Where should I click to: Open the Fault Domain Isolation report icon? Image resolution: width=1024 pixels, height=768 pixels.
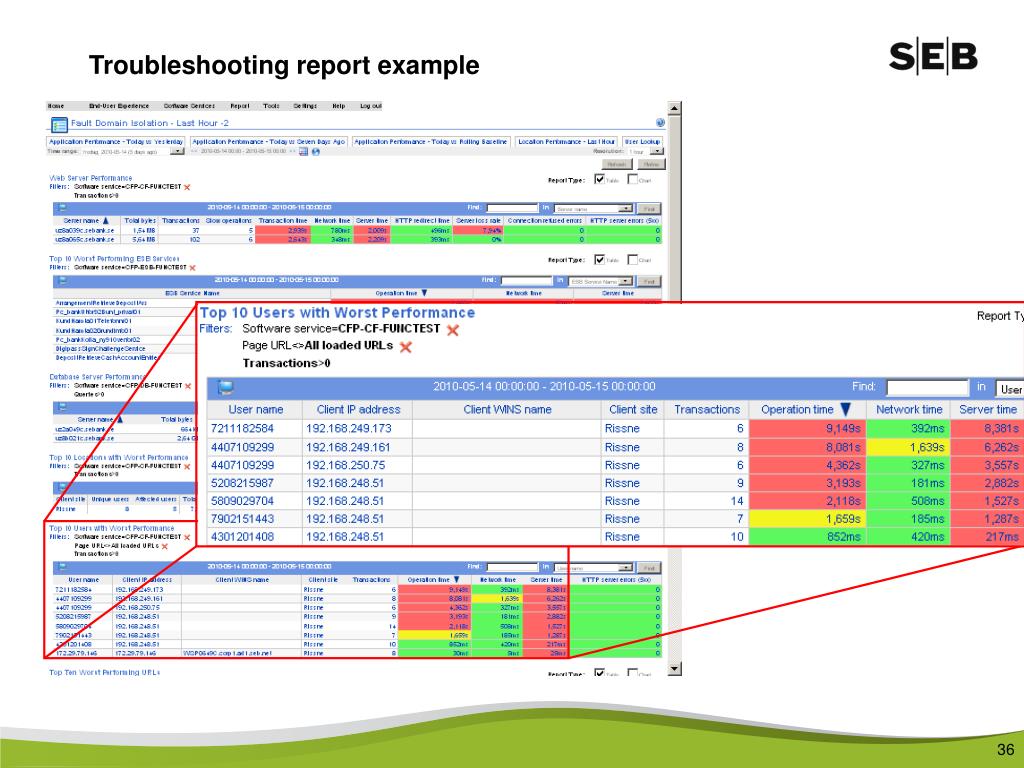[59, 124]
